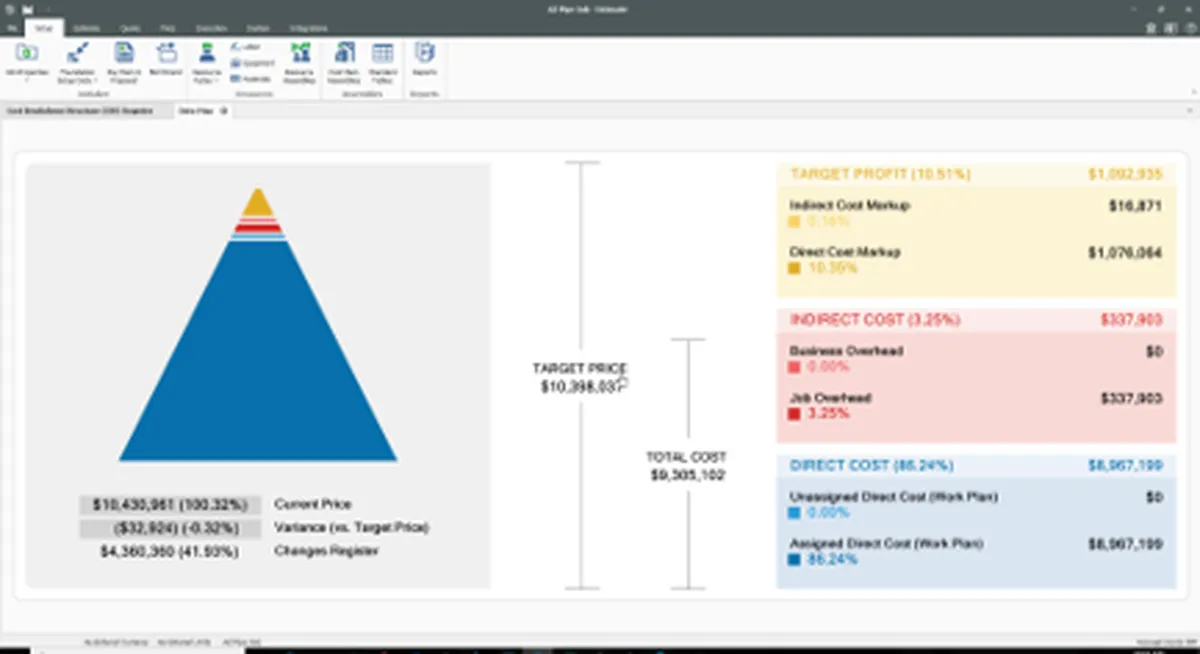This screenshot has height=654, width=1200.
Task: Click the Unassigned Direct Cost light blue square
Action: point(795,513)
